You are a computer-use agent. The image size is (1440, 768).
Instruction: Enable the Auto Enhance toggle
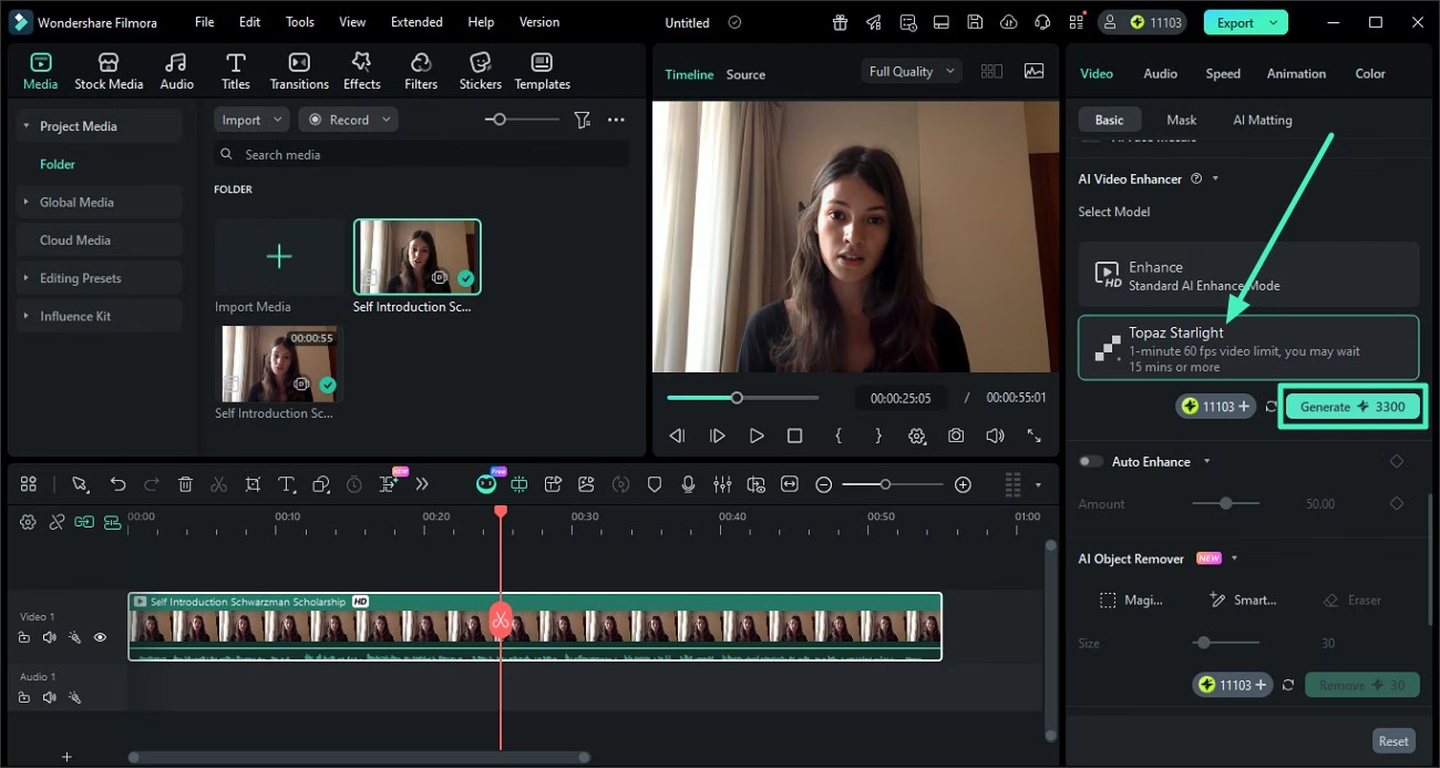pyautogui.click(x=1091, y=462)
